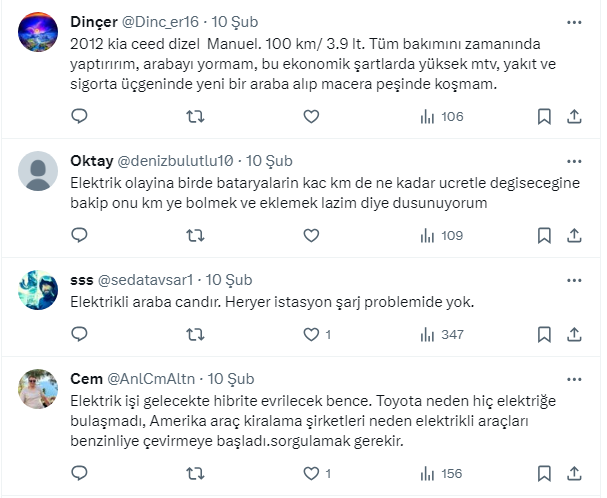Share Oktay's tweet
Viewport: 607px width, 498px height.
[575, 236]
